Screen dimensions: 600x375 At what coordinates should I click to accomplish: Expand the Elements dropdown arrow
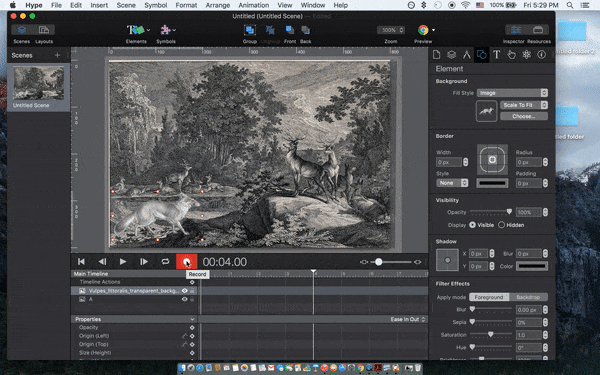tap(148, 30)
